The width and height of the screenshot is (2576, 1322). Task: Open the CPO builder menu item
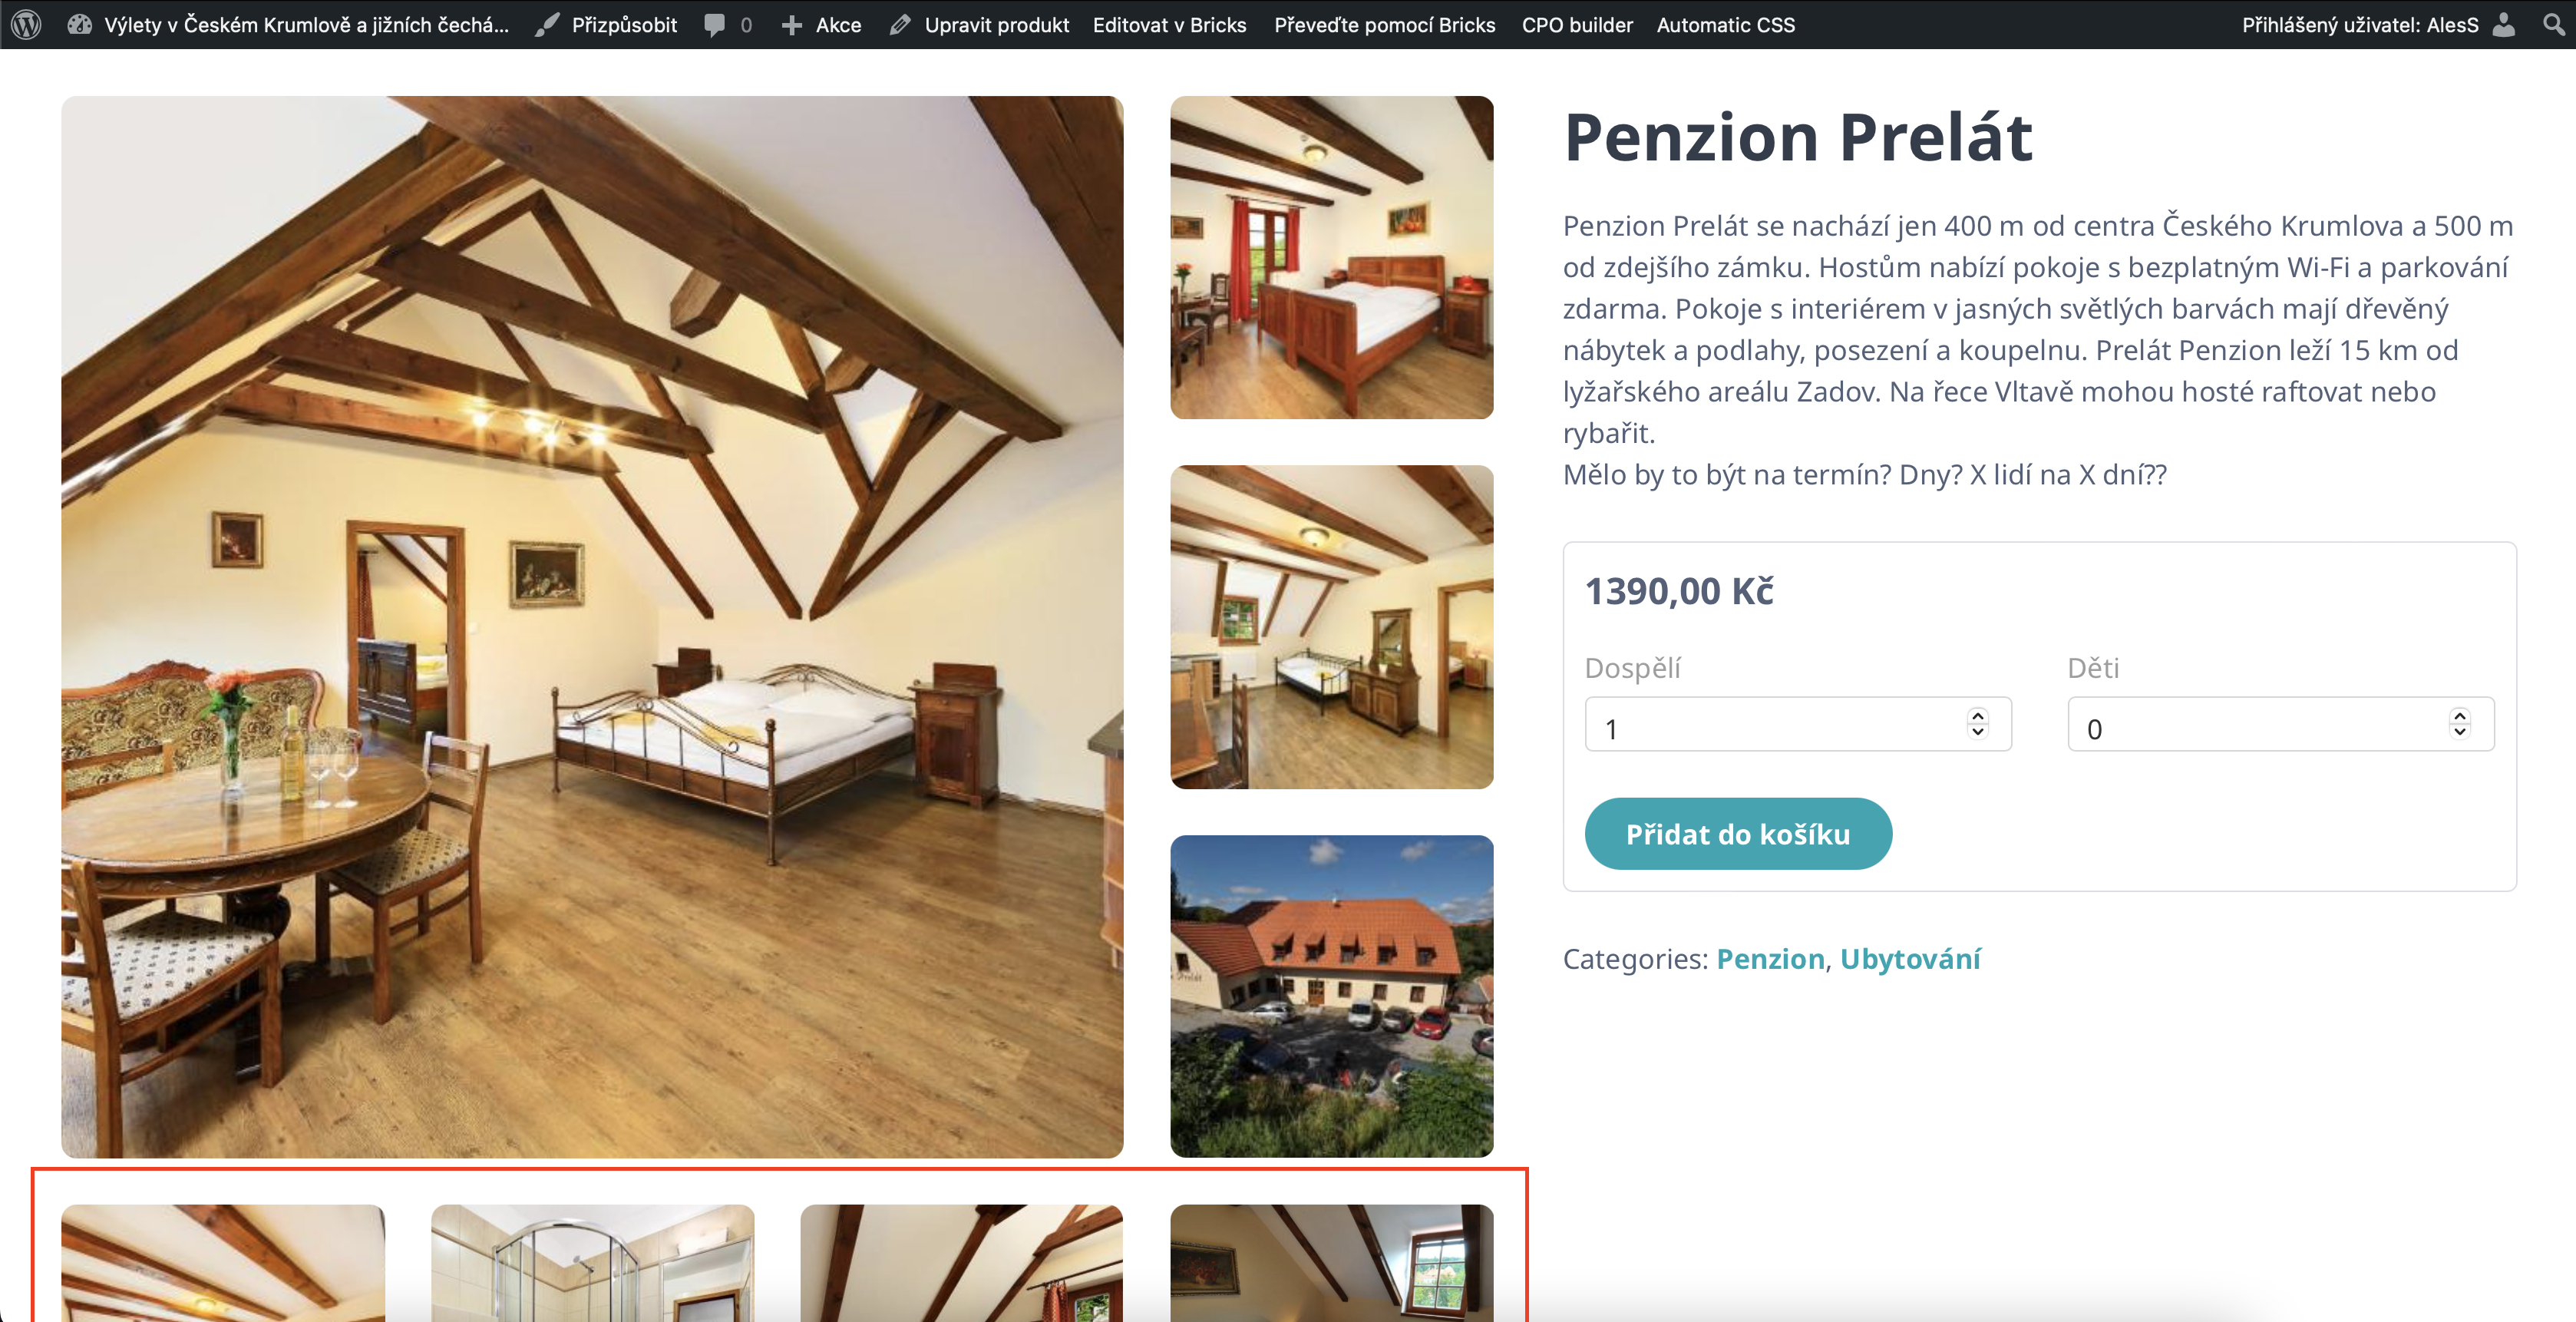click(x=1577, y=25)
